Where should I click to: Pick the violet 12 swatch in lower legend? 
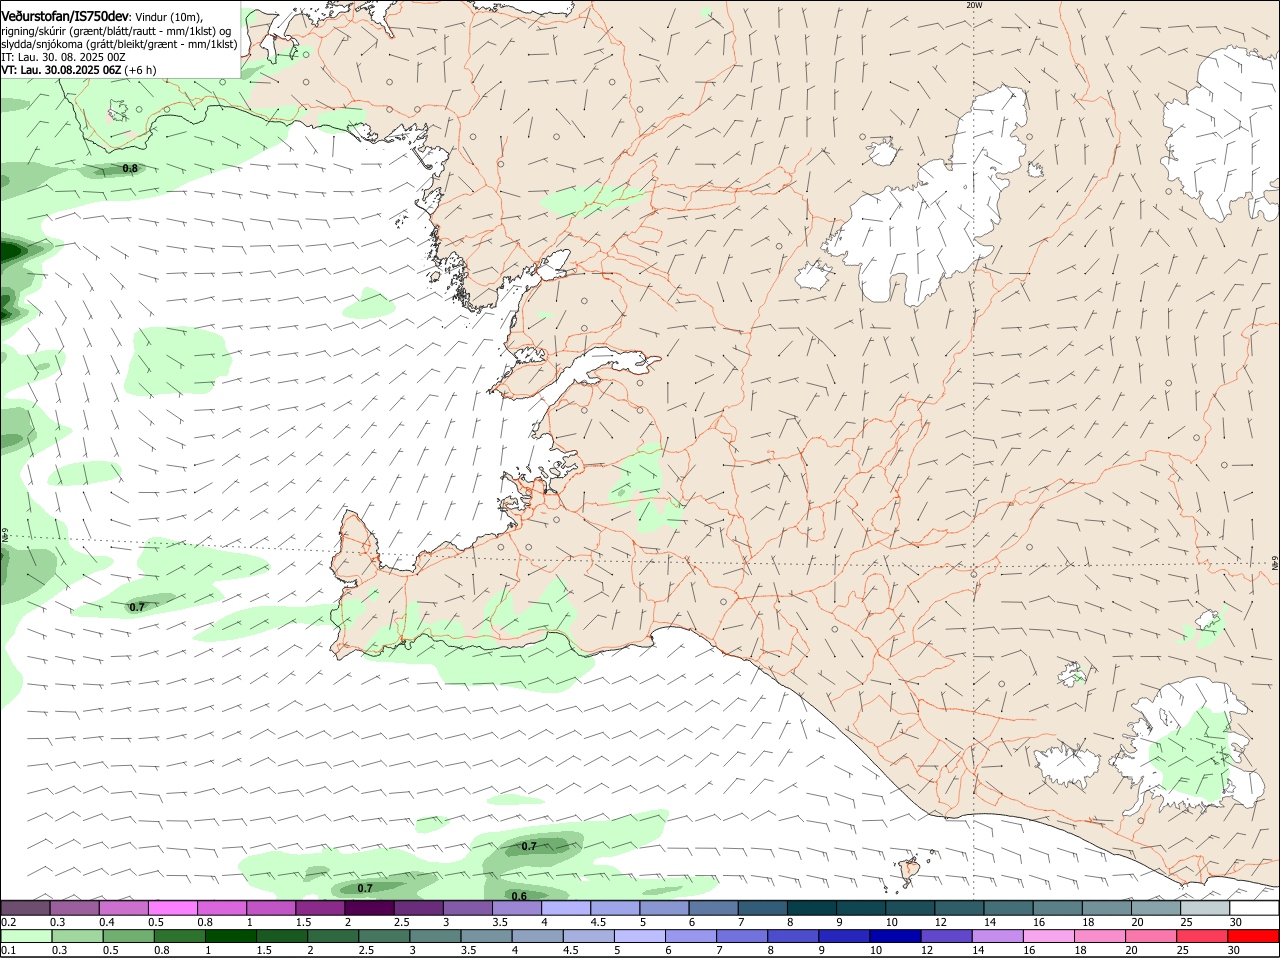[x=946, y=936]
